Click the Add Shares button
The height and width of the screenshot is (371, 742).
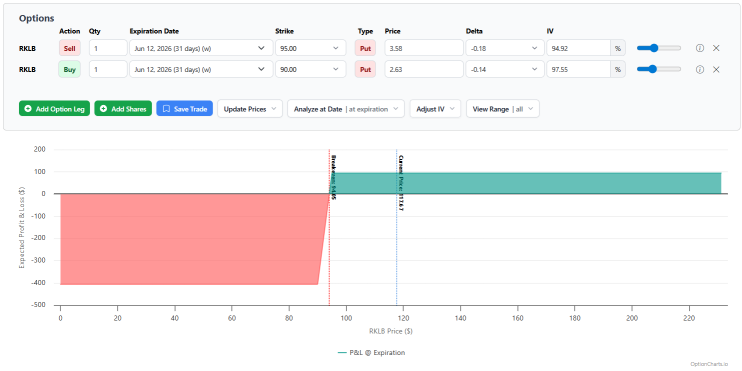123,108
